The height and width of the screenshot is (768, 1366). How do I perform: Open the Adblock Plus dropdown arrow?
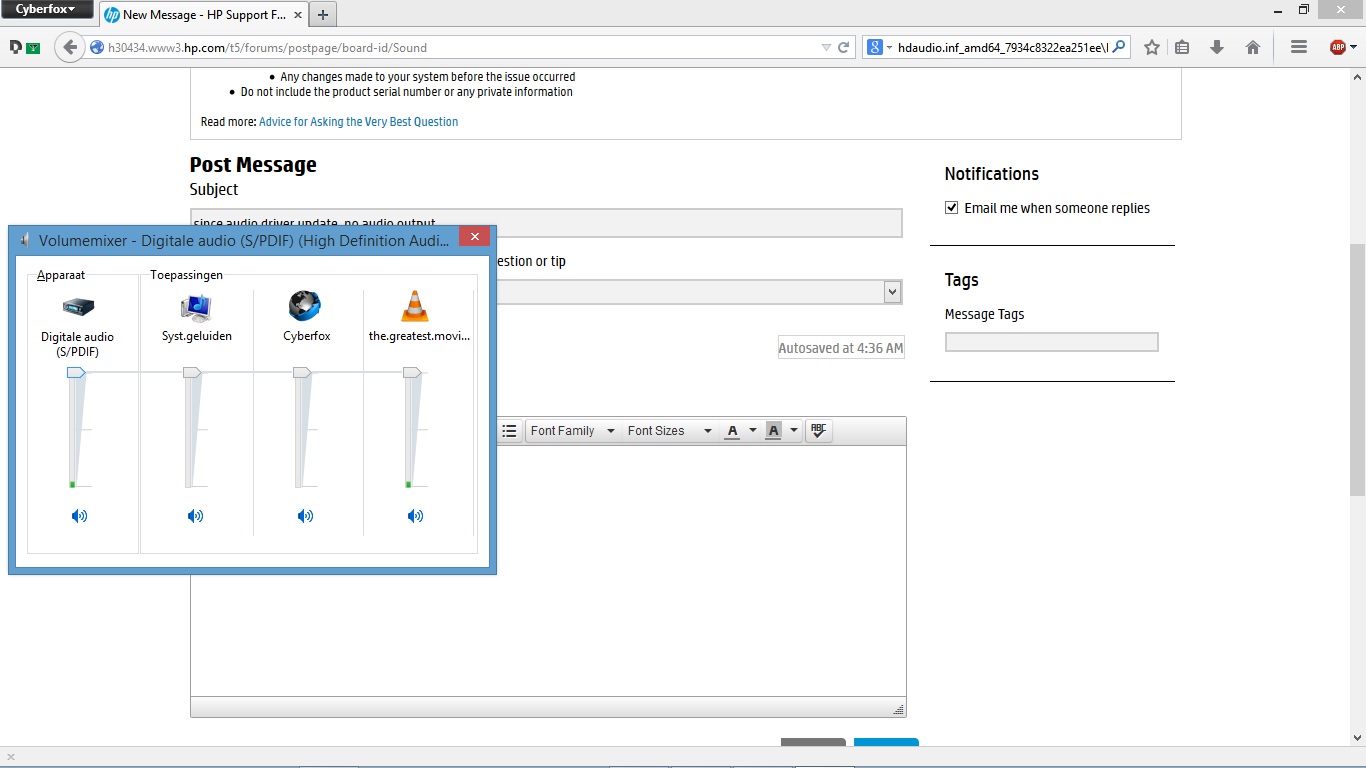pyautogui.click(x=1353, y=47)
